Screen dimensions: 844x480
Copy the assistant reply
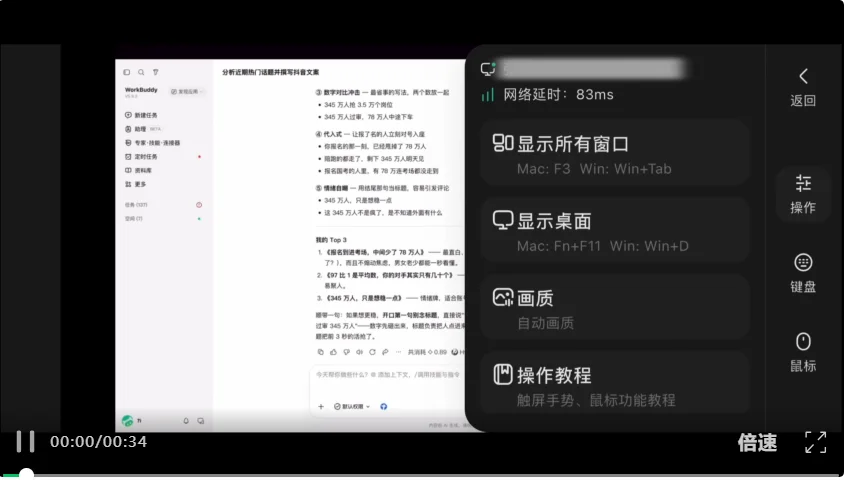point(321,352)
